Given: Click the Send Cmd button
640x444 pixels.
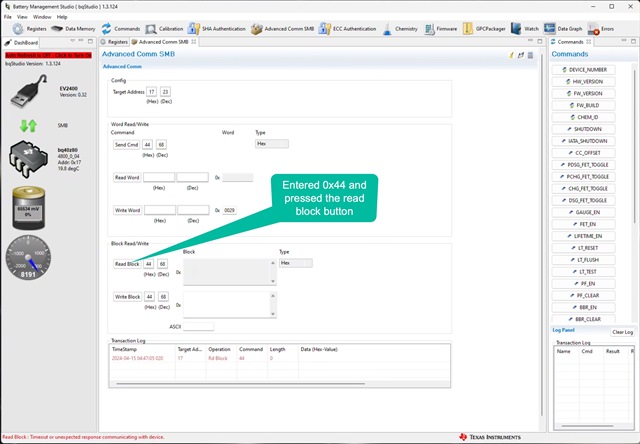Looking at the screenshot, I should pyautogui.click(x=126, y=144).
